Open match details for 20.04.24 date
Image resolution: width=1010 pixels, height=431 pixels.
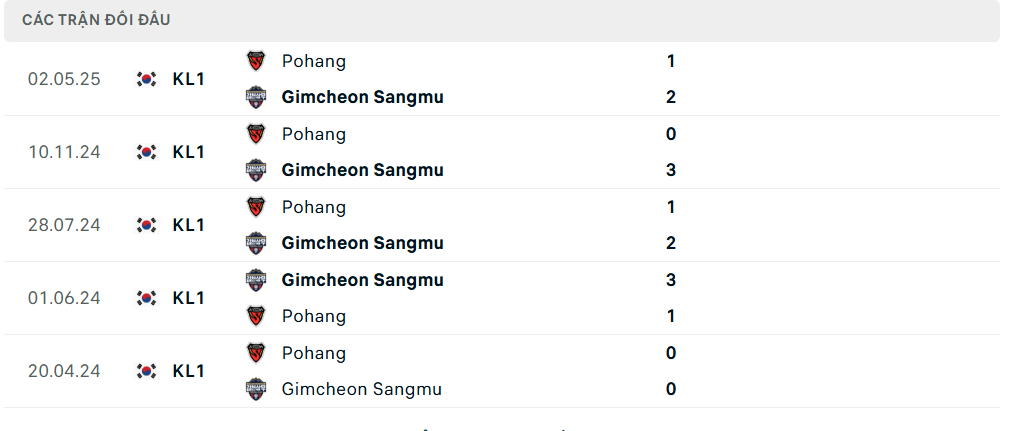click(64, 371)
